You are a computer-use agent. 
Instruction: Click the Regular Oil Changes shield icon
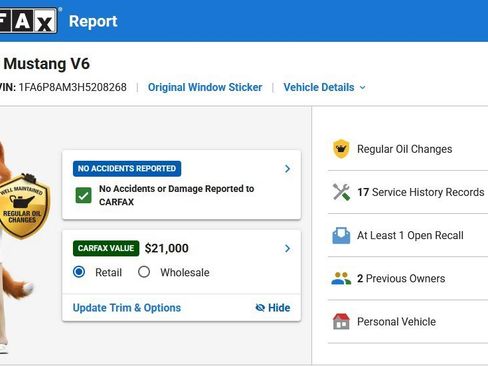point(341,149)
